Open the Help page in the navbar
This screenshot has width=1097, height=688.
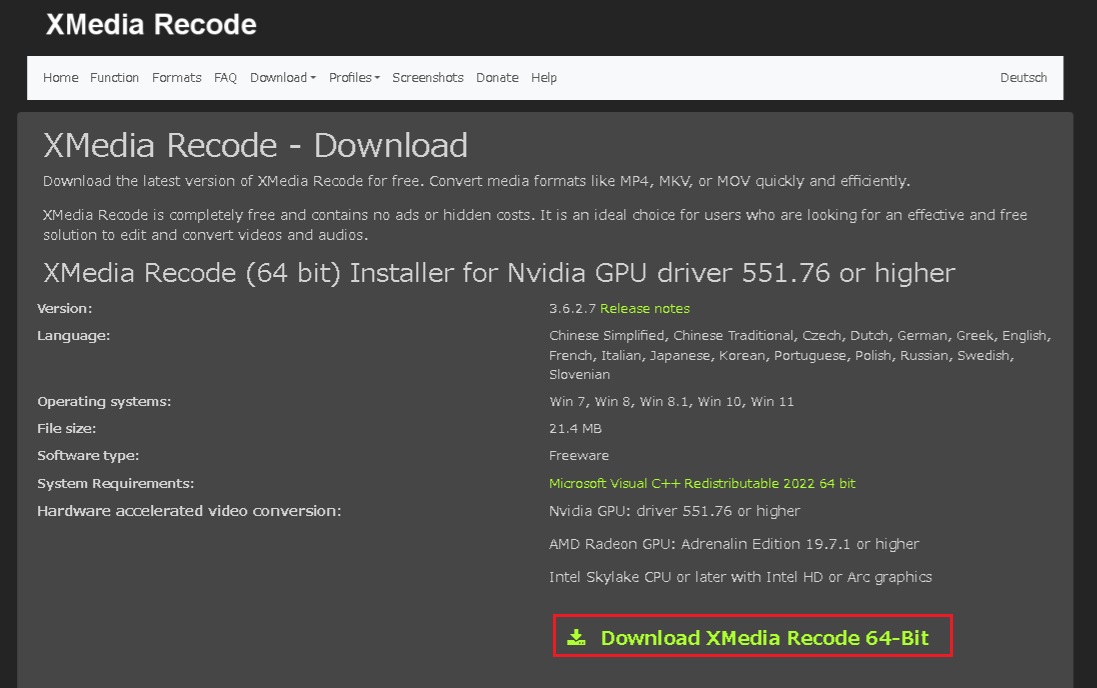tap(544, 78)
